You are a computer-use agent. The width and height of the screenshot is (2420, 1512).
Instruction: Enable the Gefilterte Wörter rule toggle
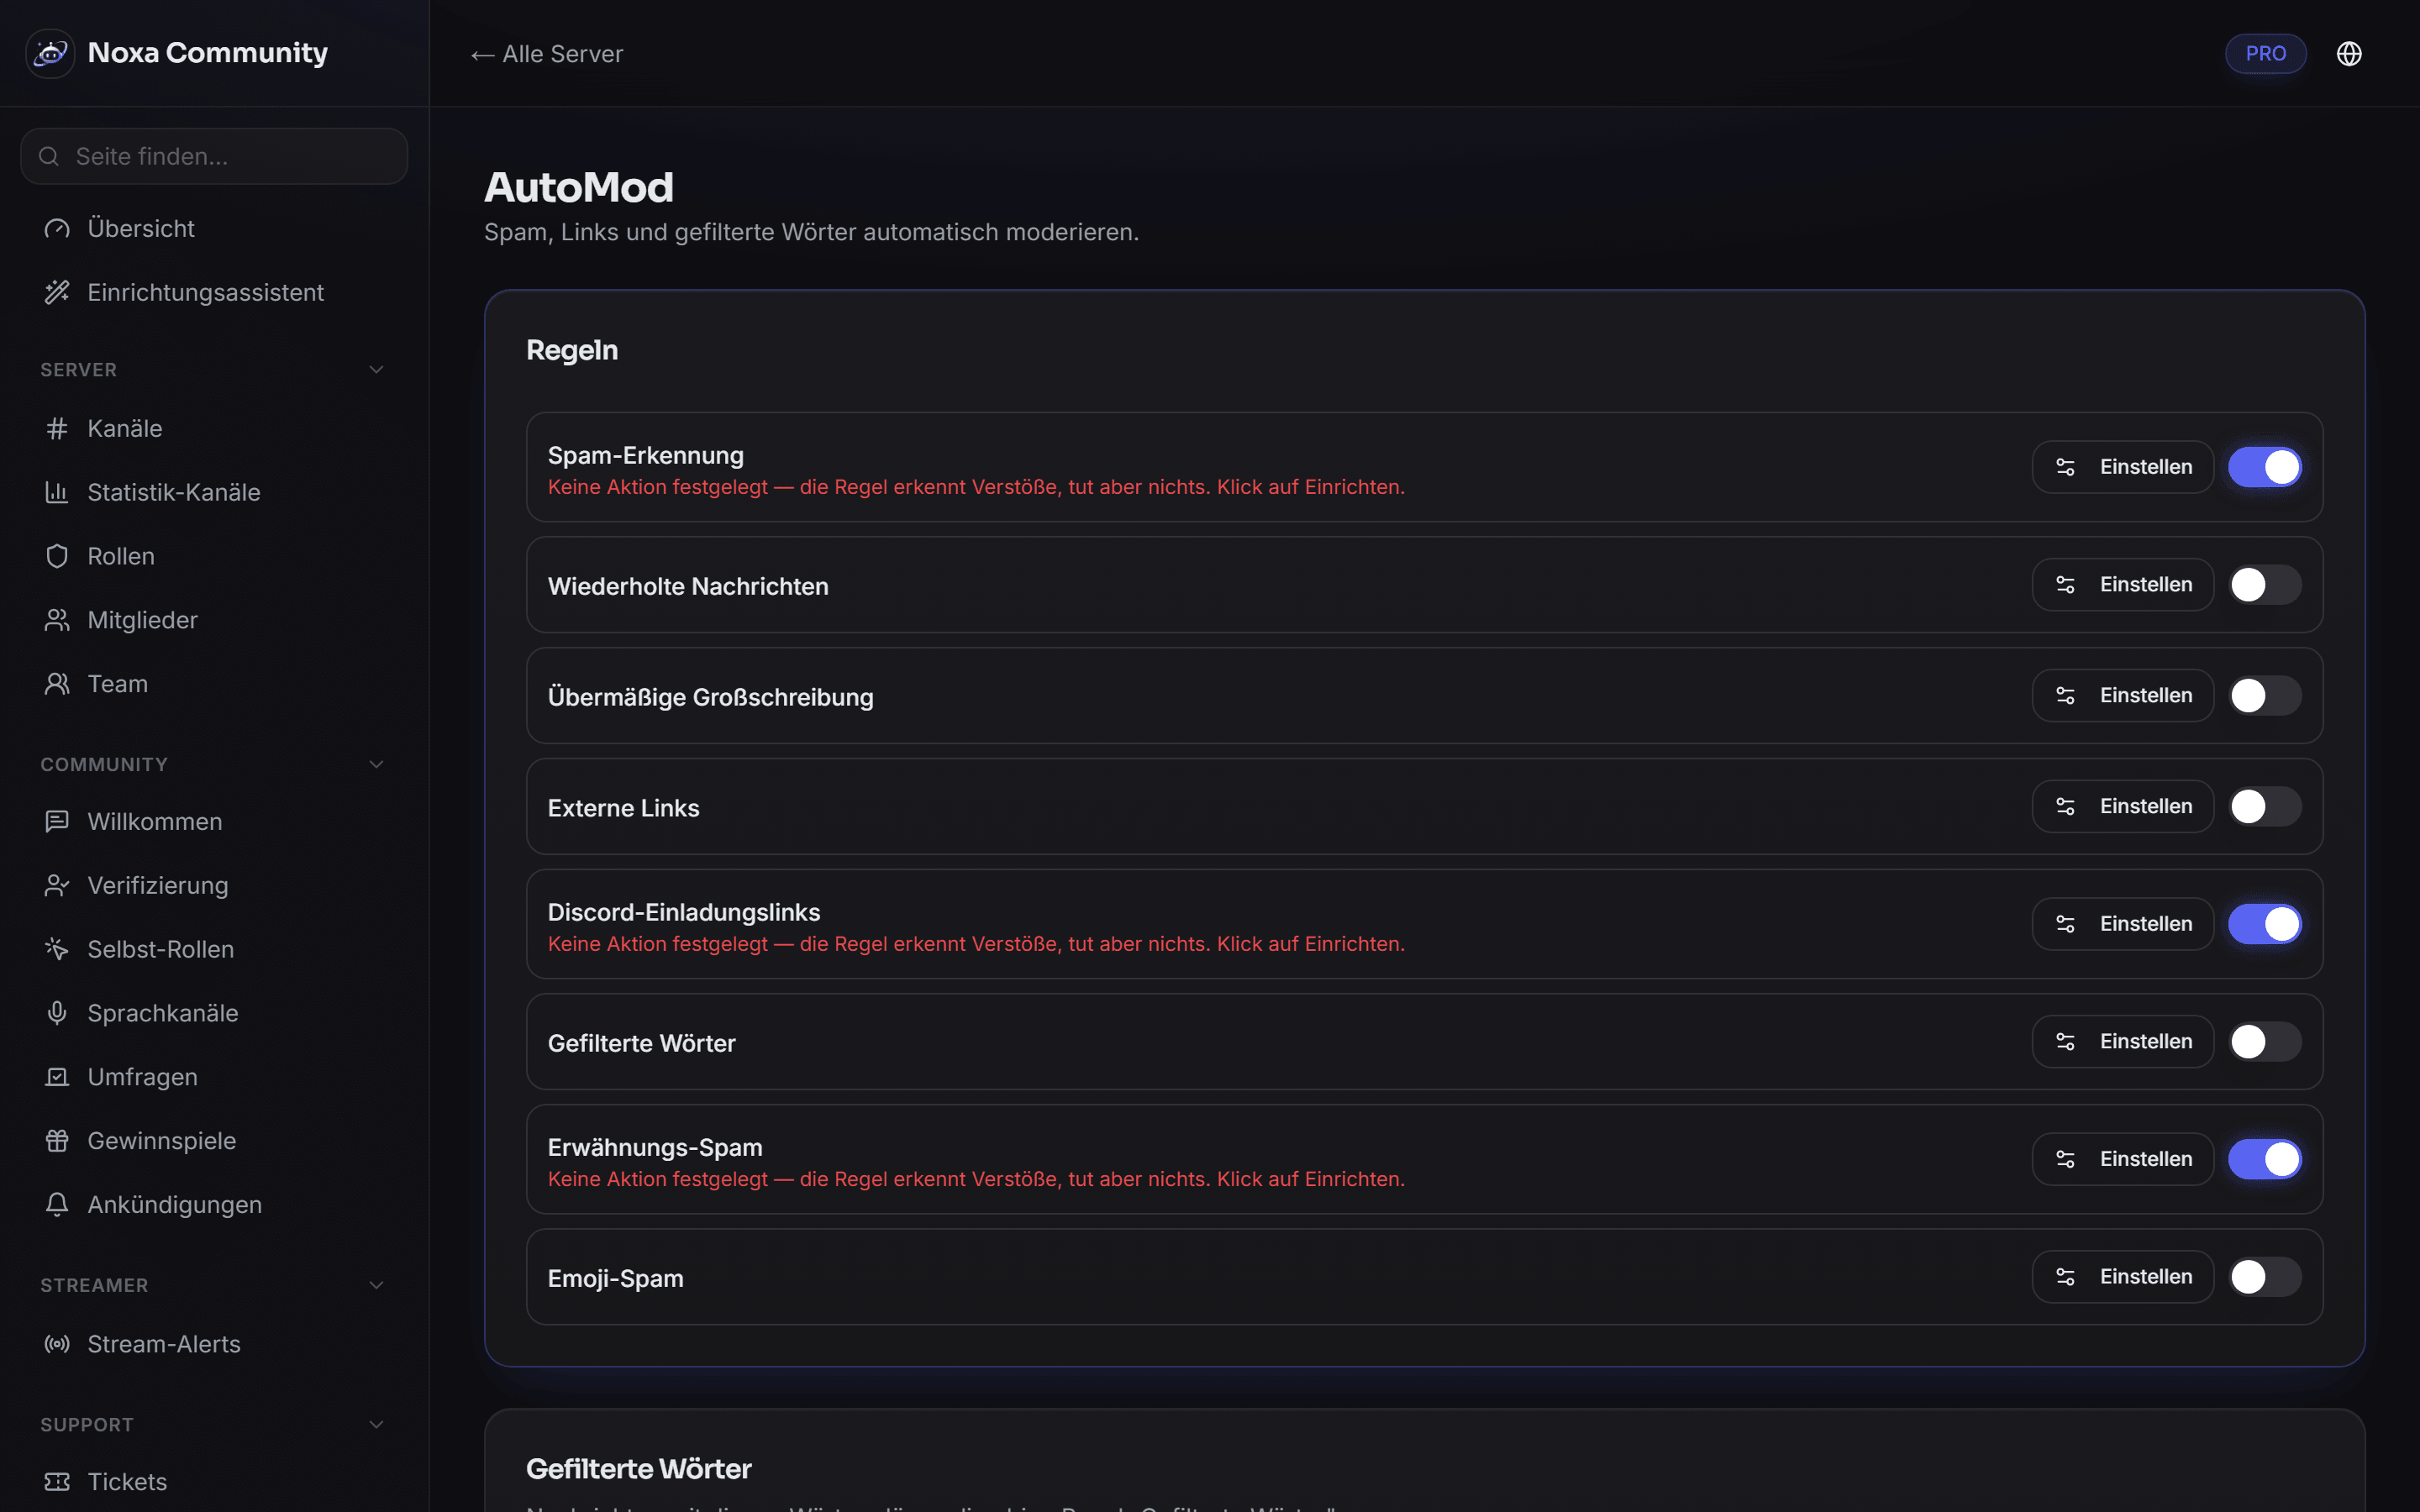[2264, 1043]
